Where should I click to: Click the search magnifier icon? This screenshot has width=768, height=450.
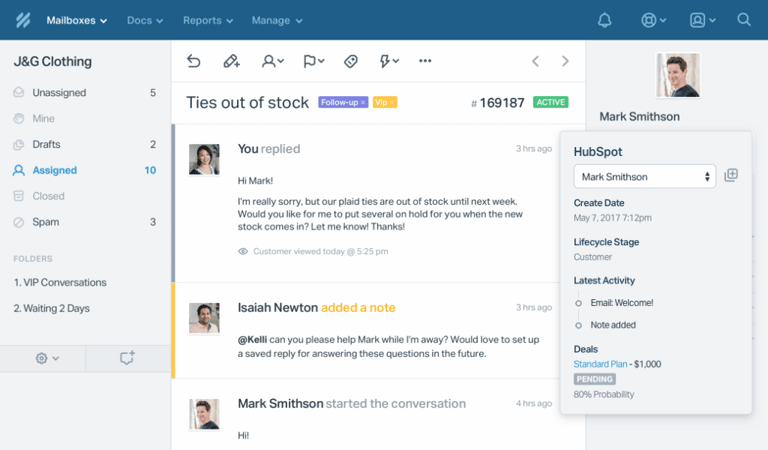744,20
